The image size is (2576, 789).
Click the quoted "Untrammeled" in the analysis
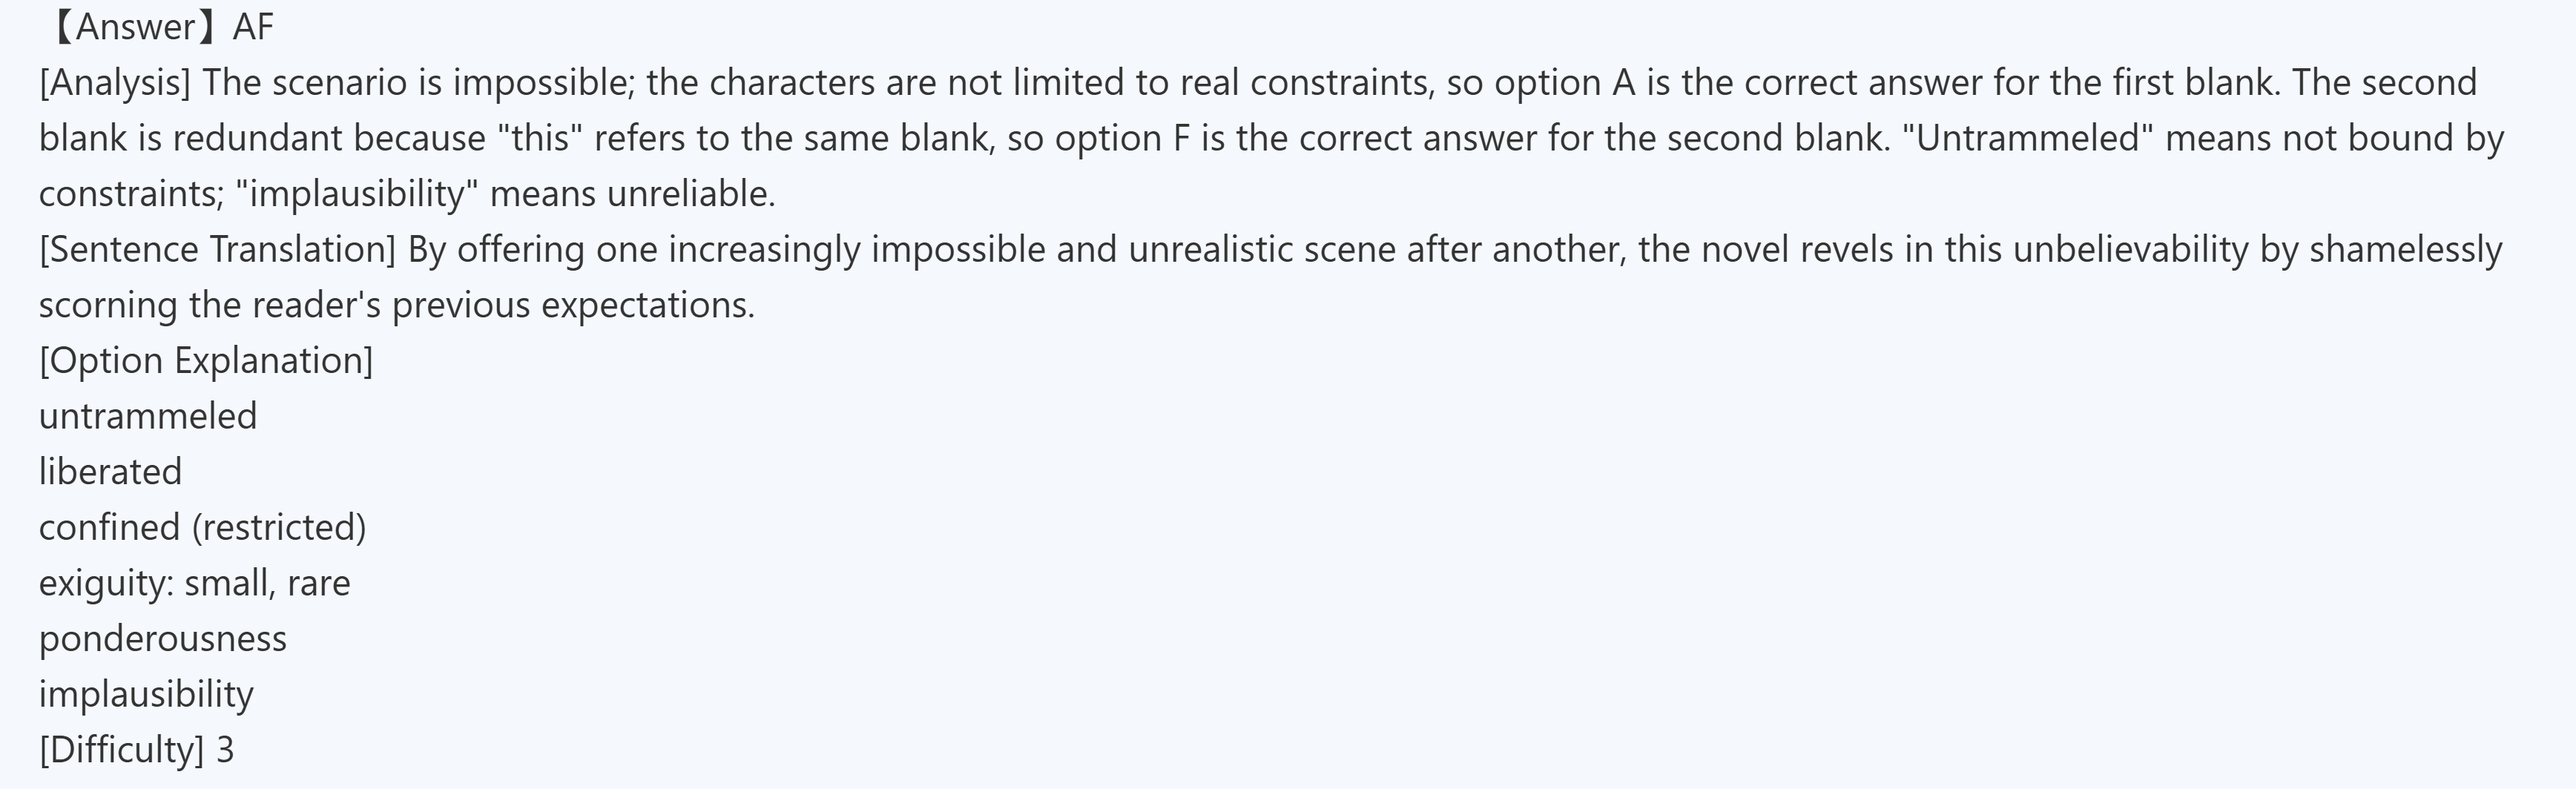2027,138
